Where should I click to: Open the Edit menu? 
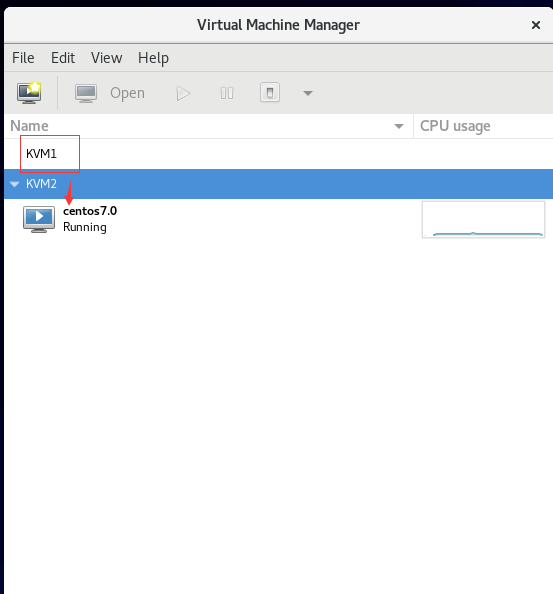63,58
